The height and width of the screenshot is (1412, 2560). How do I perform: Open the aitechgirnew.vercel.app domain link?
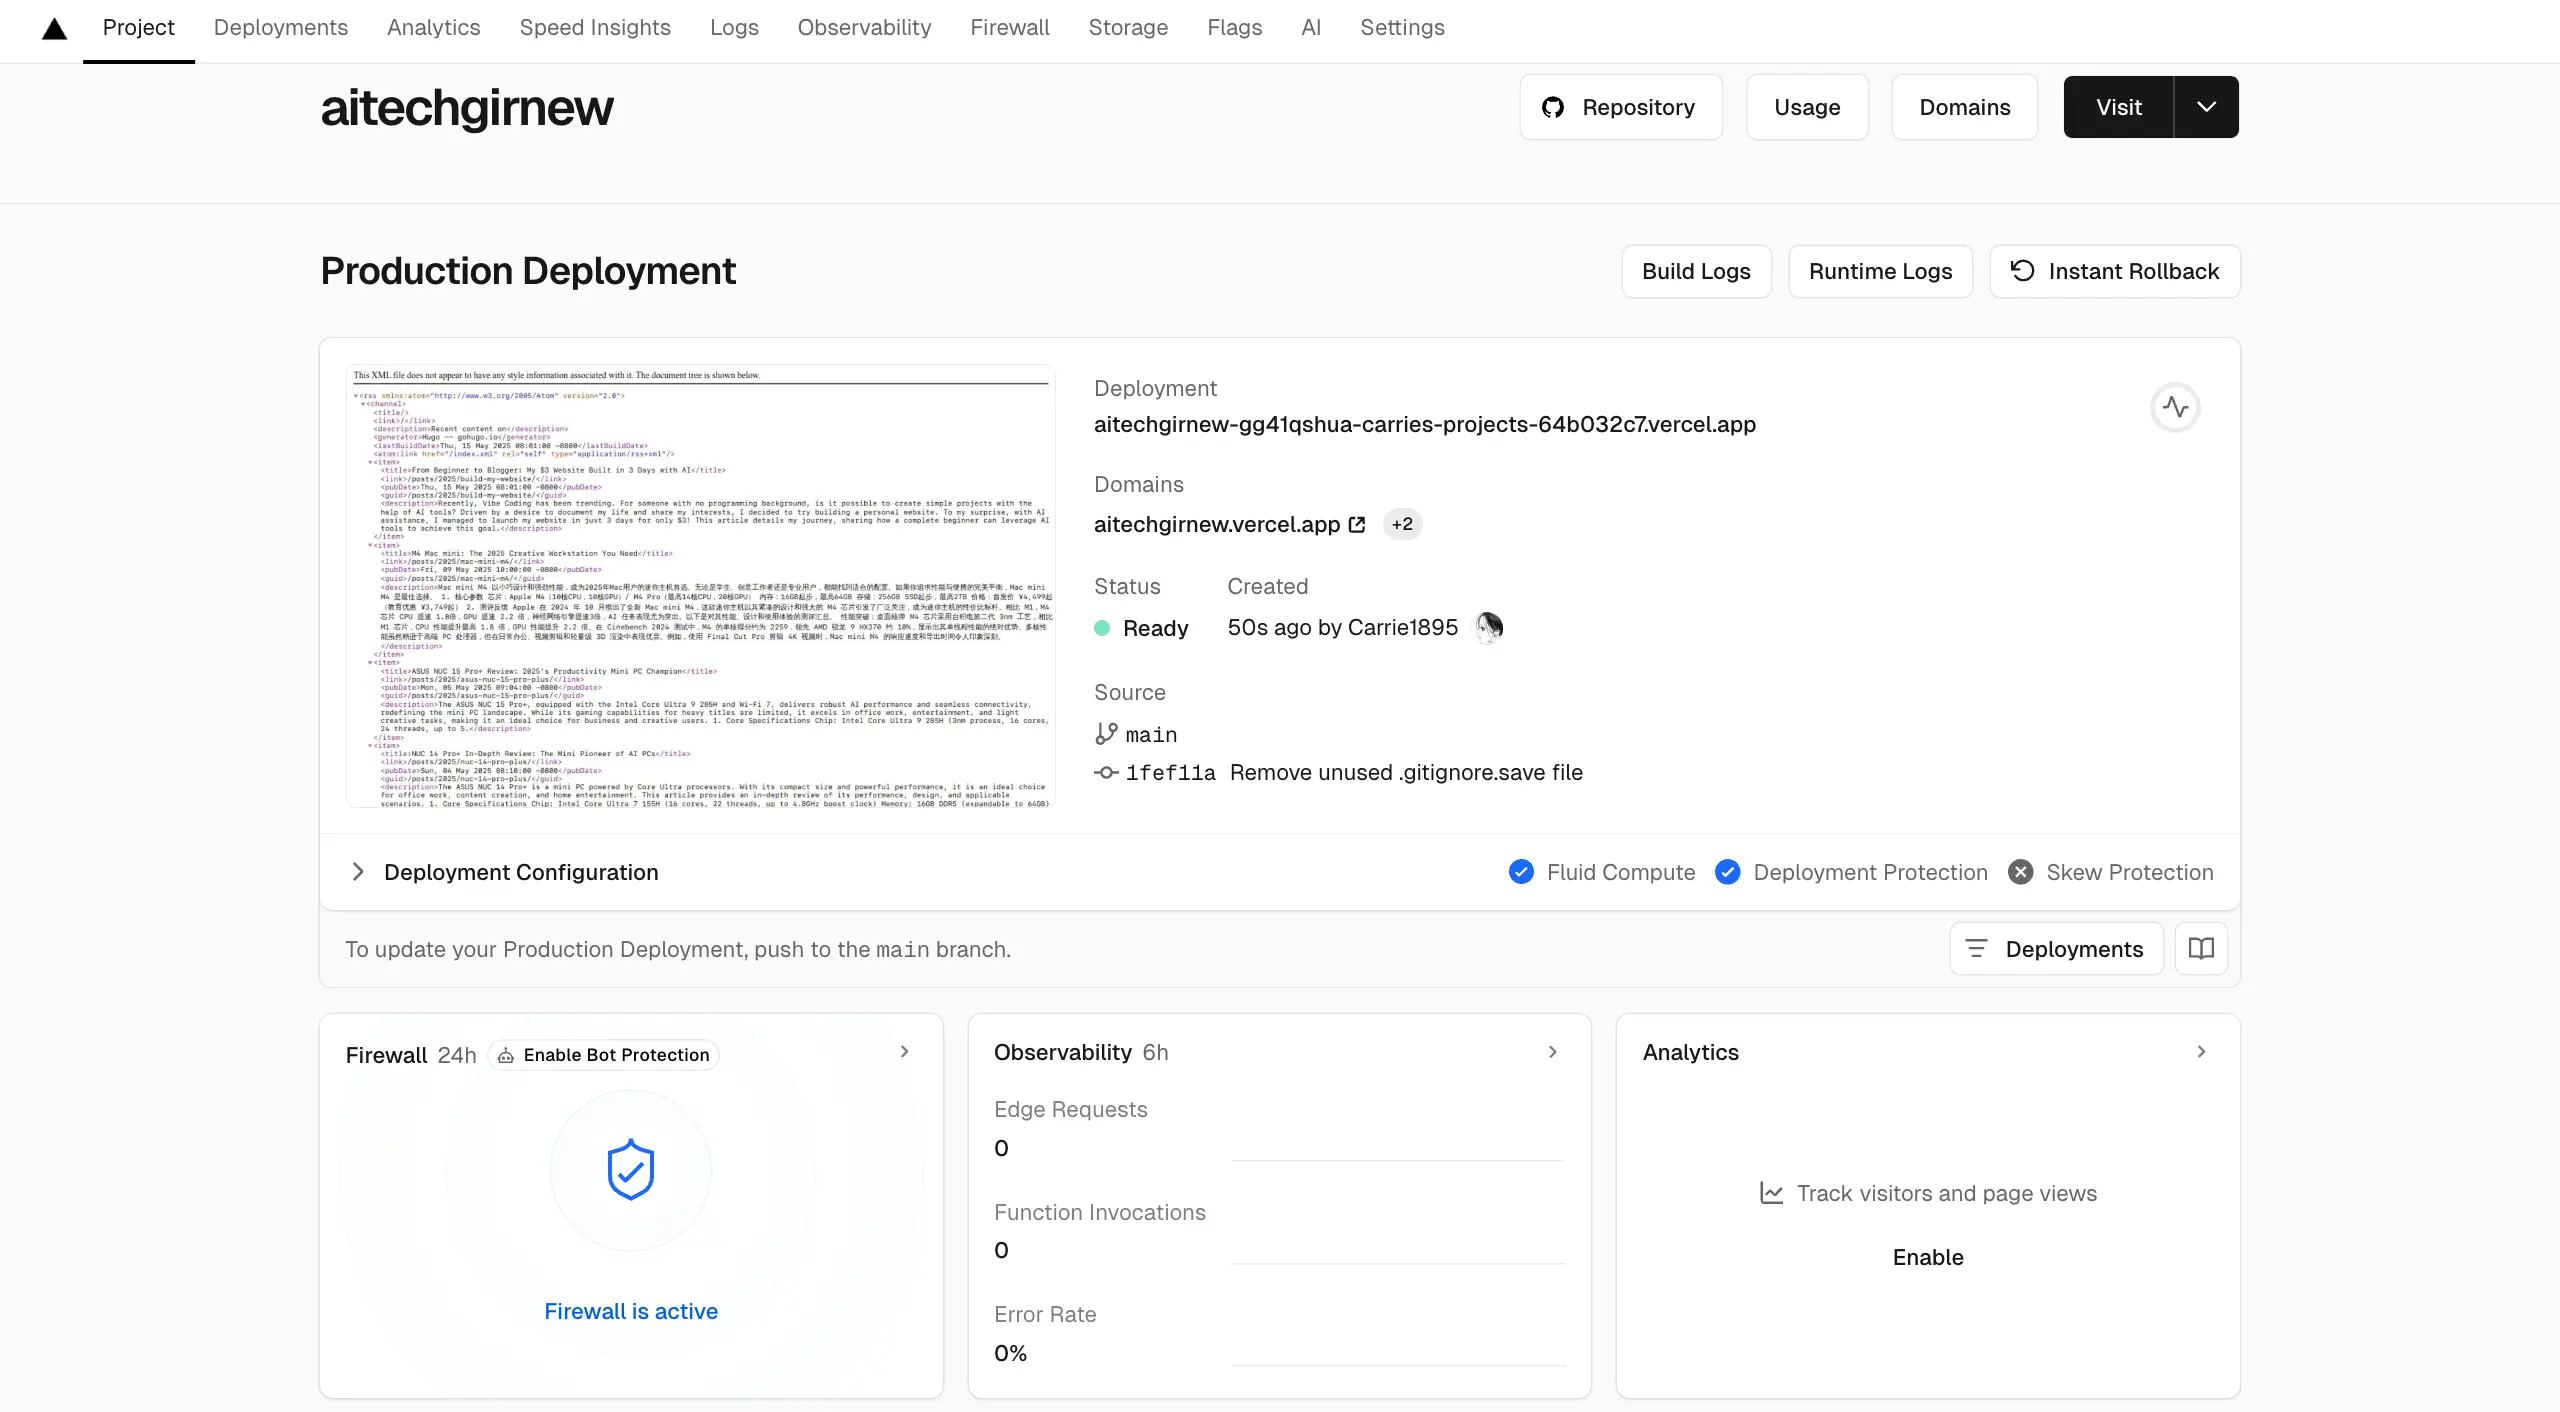click(x=1217, y=524)
